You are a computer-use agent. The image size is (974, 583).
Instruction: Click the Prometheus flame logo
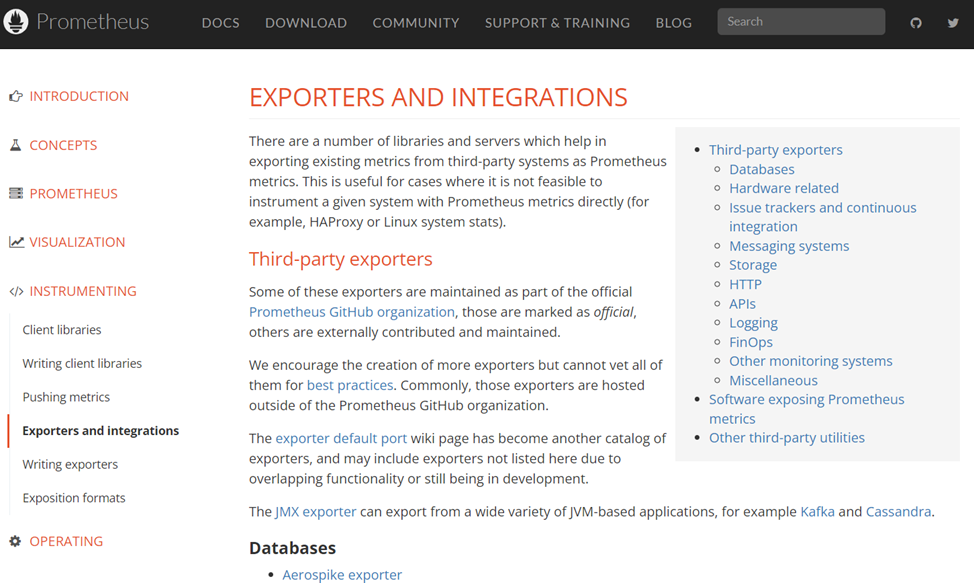16,22
